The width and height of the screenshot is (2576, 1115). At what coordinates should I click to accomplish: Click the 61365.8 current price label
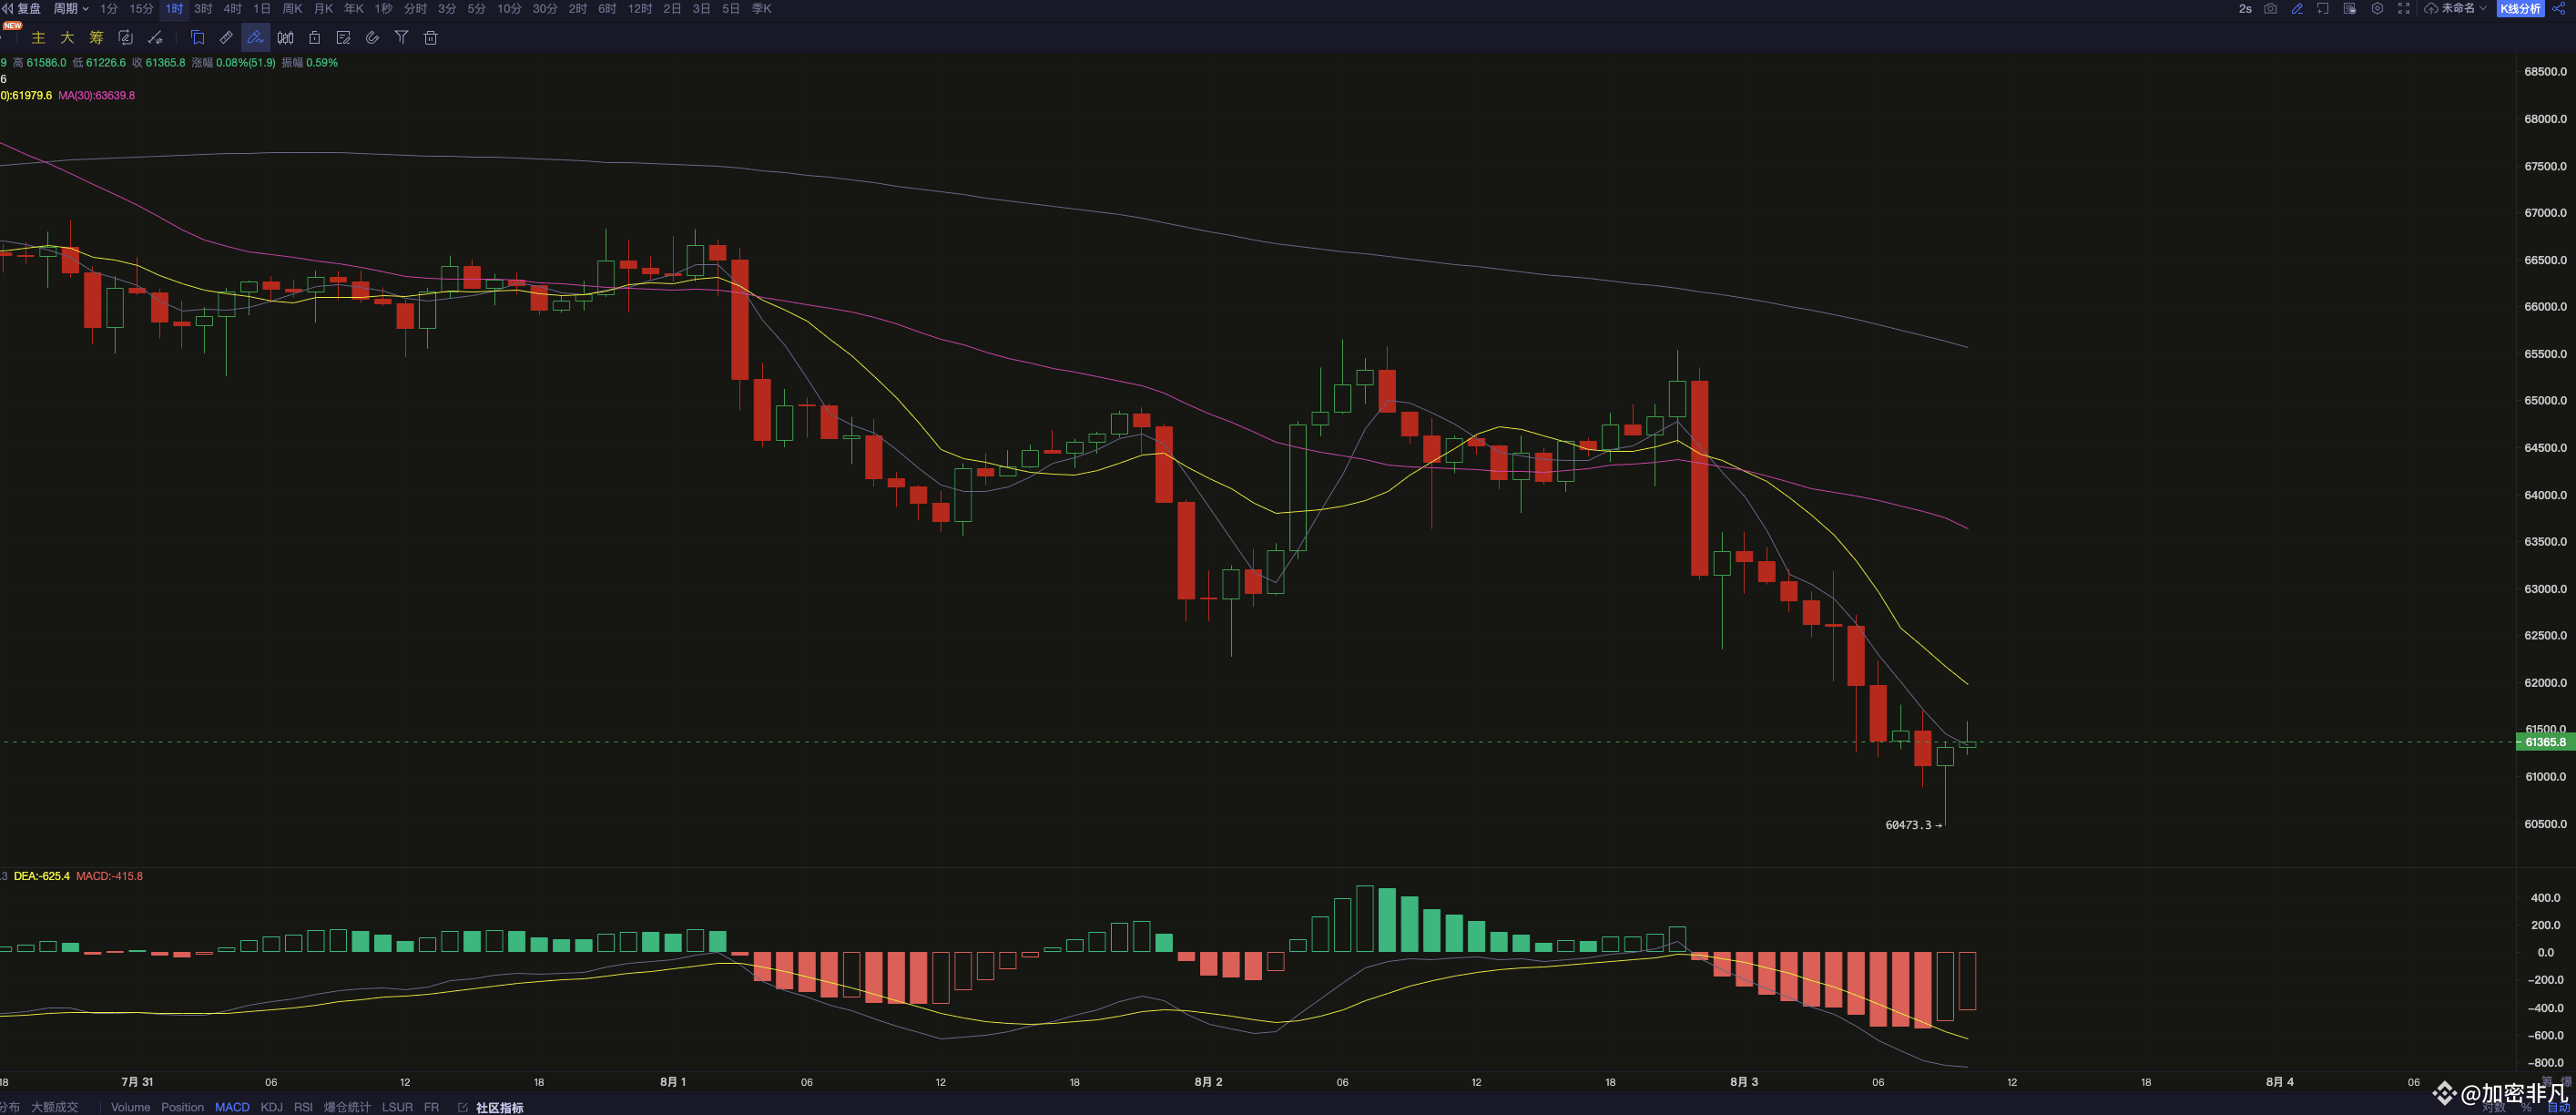coord(2544,742)
